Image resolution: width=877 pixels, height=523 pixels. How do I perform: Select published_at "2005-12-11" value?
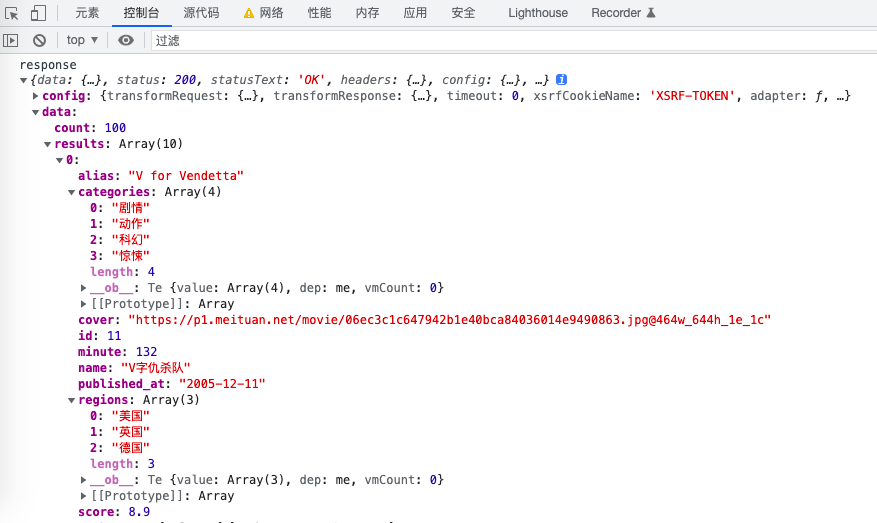tap(222, 384)
